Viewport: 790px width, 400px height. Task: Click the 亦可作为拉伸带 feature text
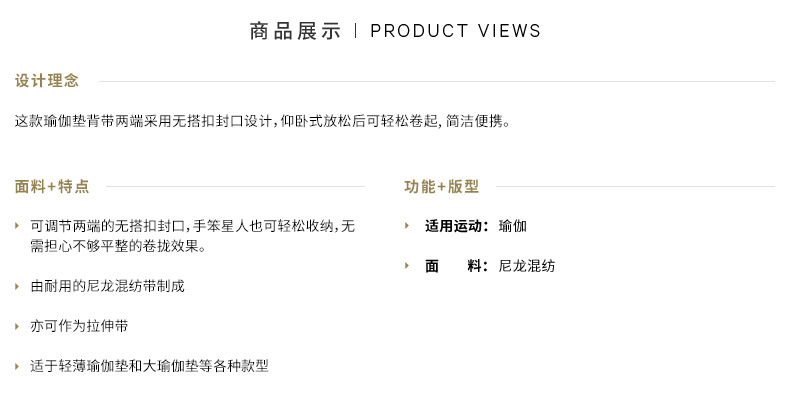[x=79, y=326]
